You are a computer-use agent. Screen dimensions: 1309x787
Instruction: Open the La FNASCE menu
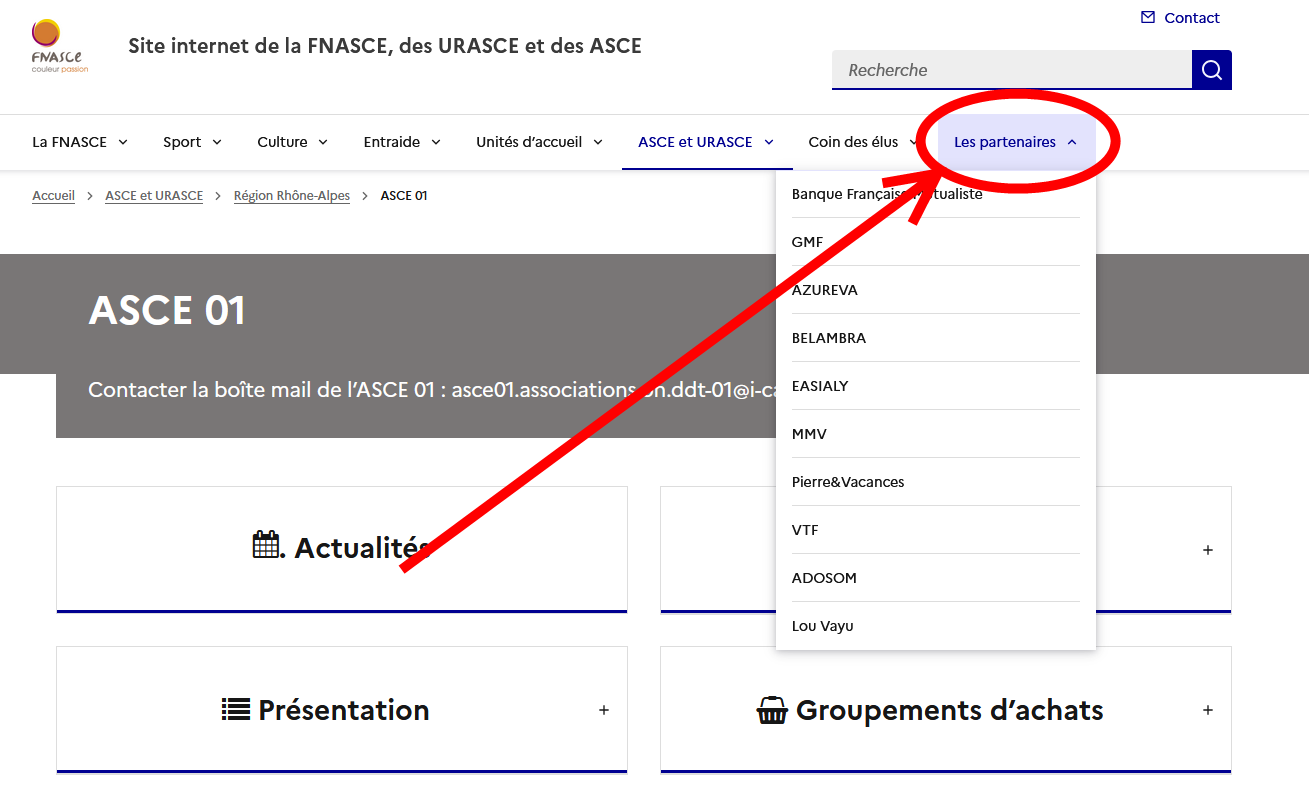[x=80, y=142]
